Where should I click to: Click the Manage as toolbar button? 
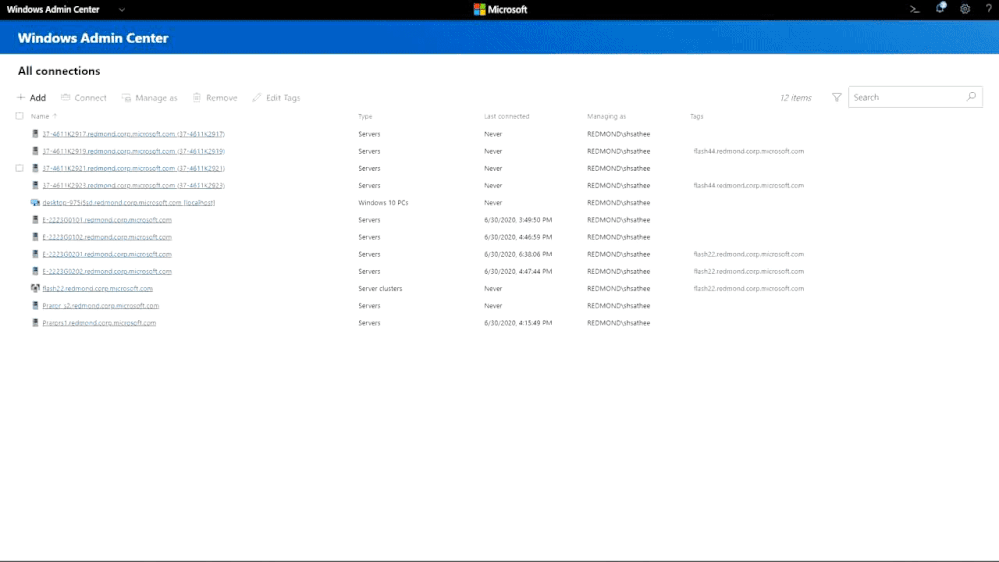coord(150,97)
